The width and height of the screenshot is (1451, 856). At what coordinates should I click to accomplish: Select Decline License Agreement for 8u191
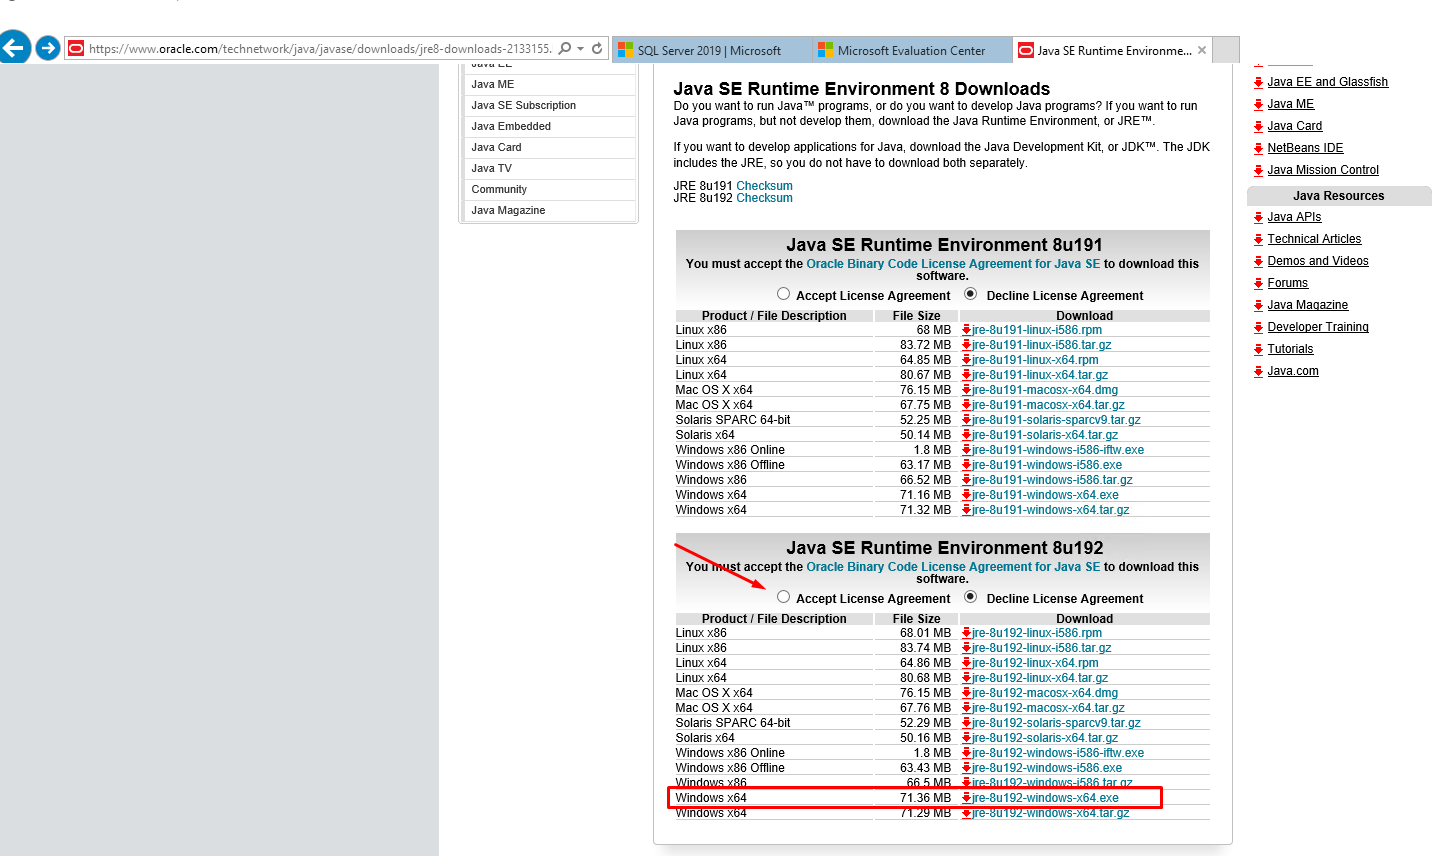pyautogui.click(x=970, y=294)
